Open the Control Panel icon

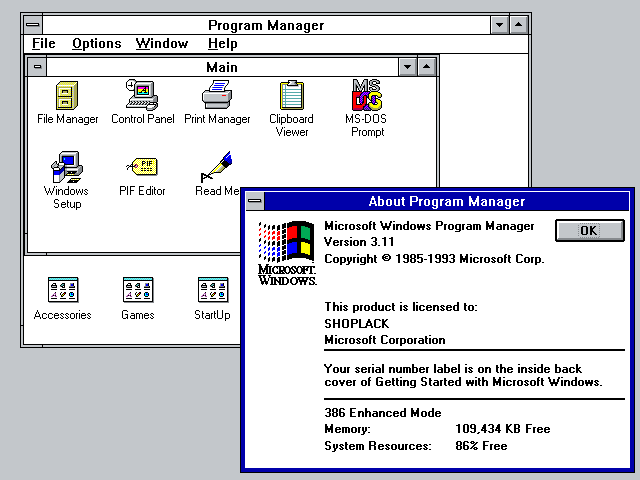tap(142, 95)
